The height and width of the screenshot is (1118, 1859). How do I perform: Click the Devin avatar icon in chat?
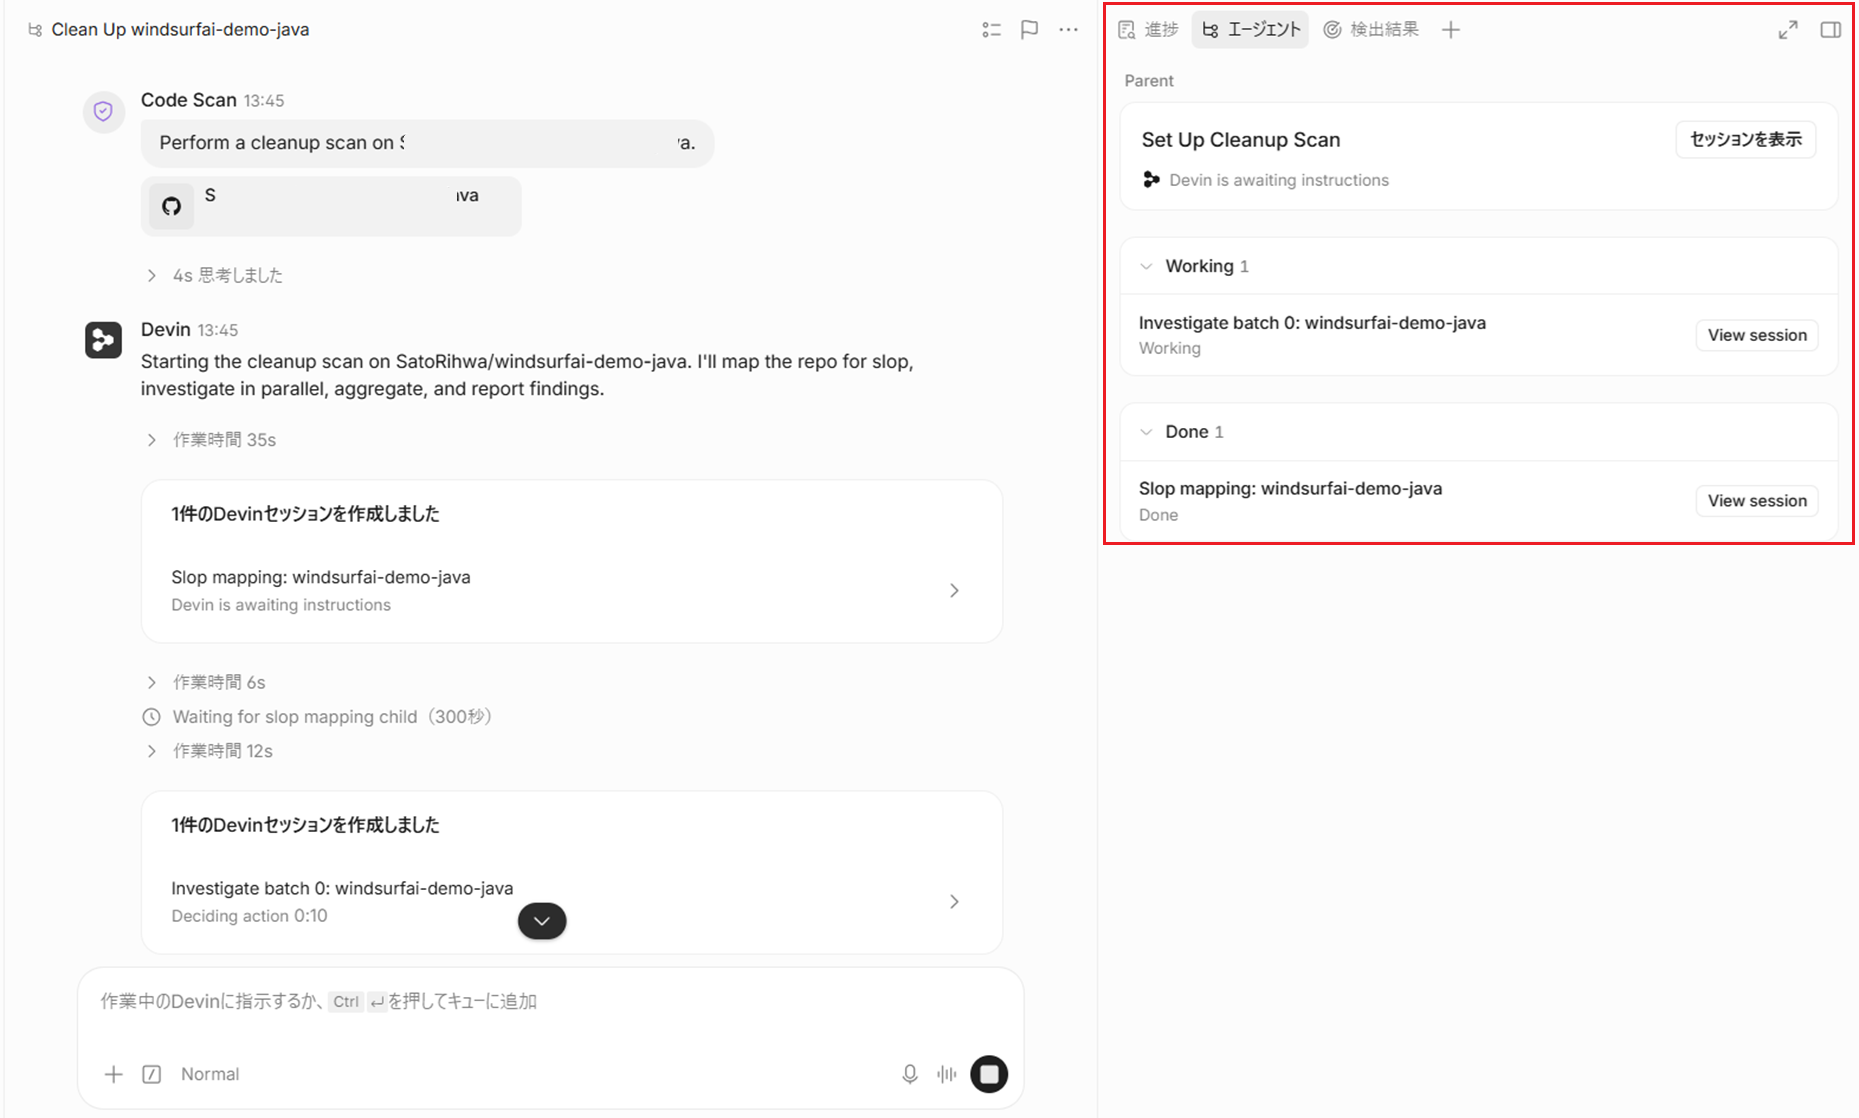point(103,340)
